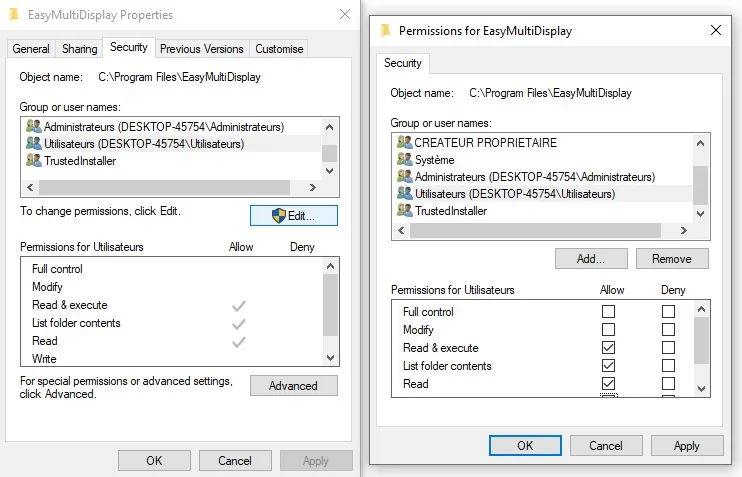Tick Deny checkbox for List folder contents
742x477 pixels.
pos(668,365)
